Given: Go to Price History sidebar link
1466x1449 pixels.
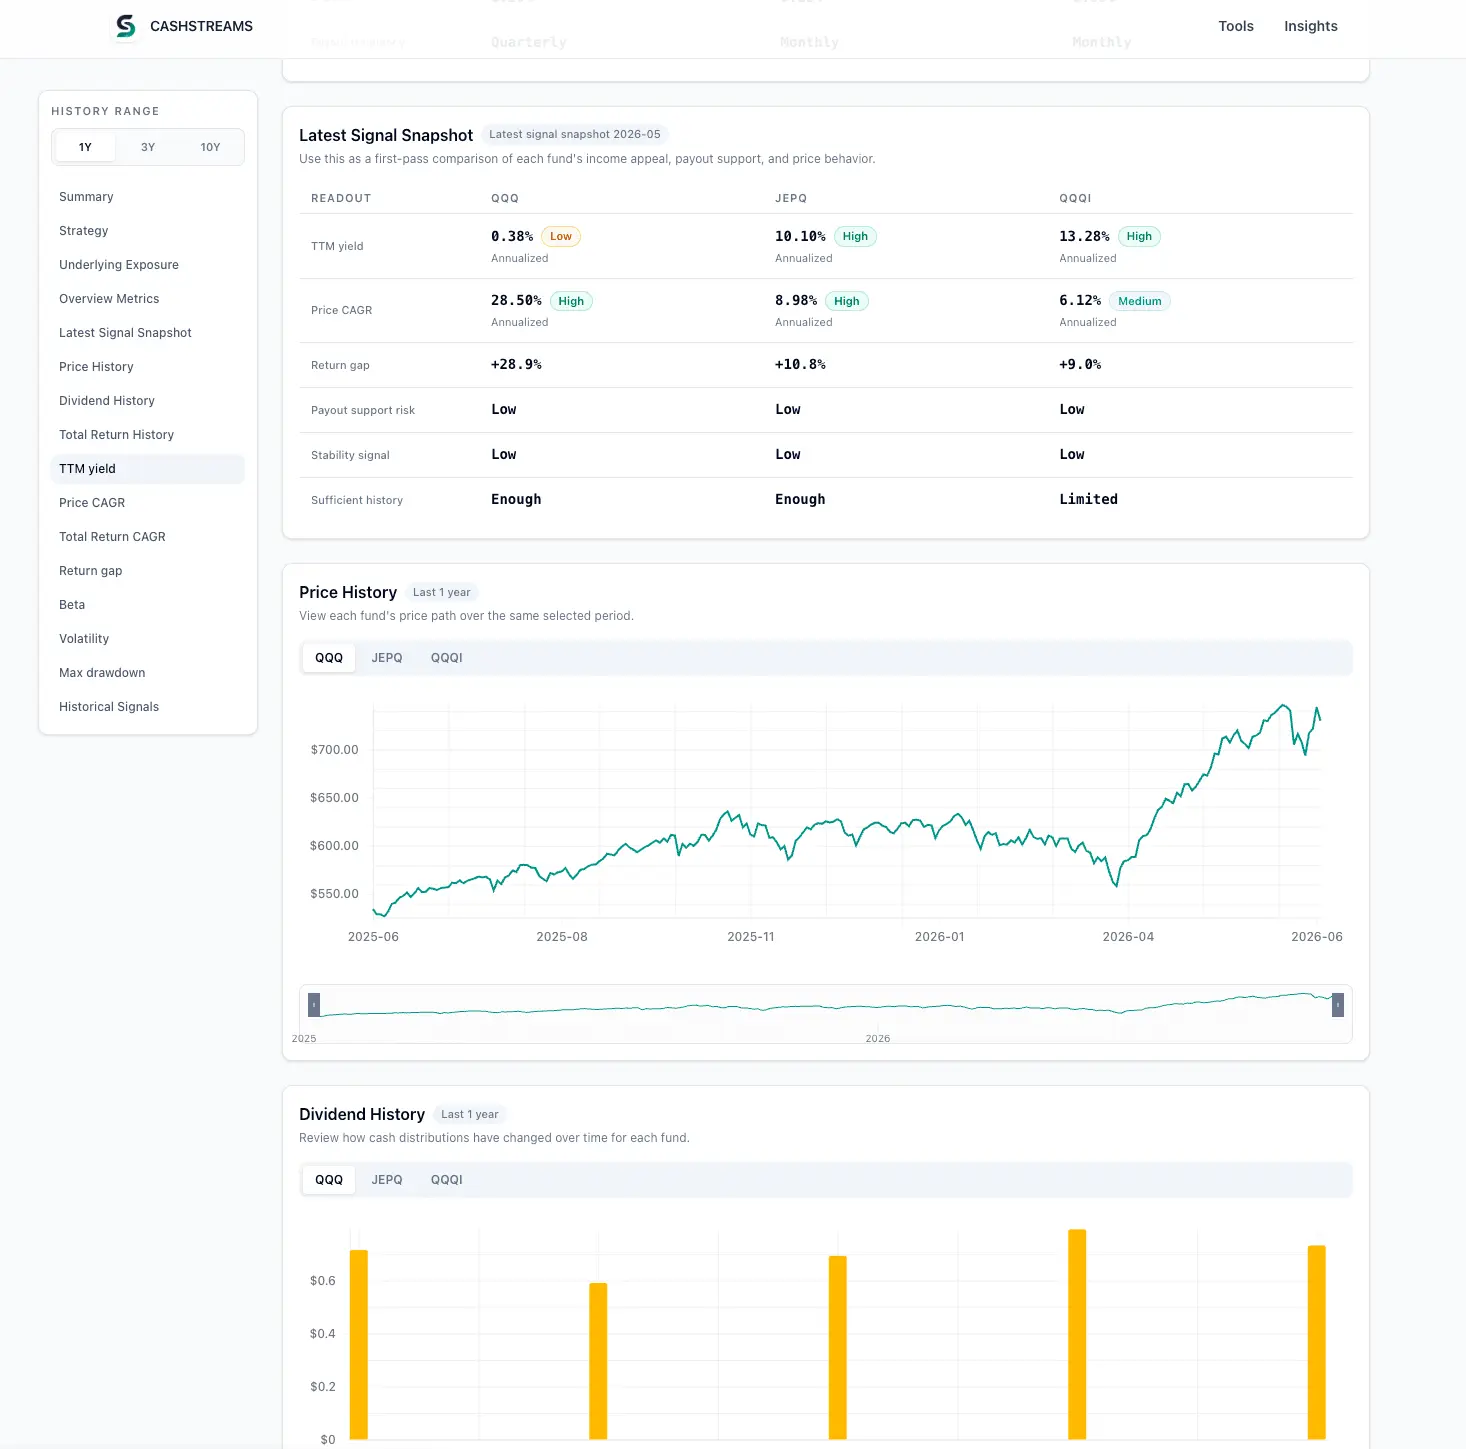Looking at the screenshot, I should (147, 367).
